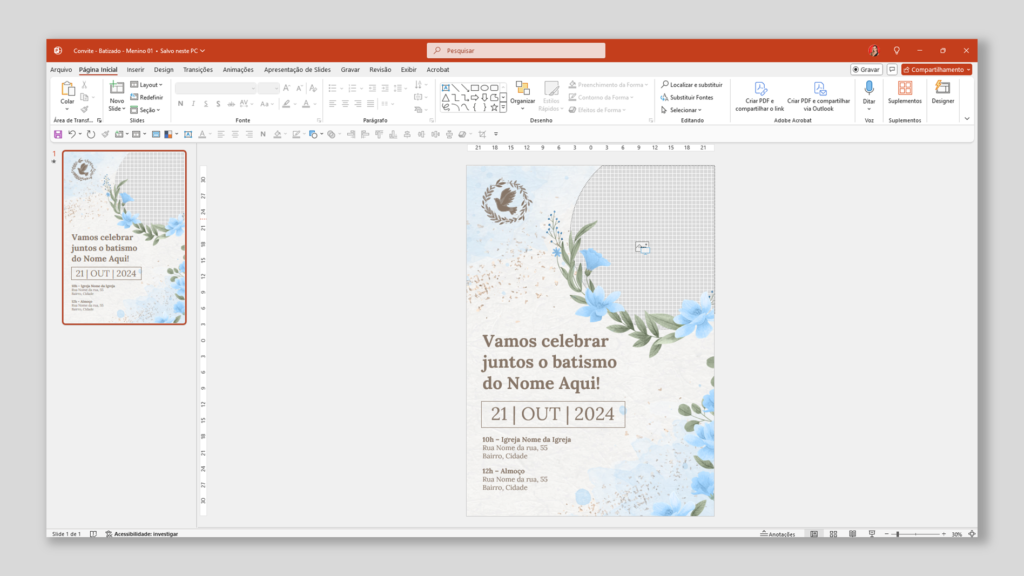Open the Designer pane

pos(942,92)
